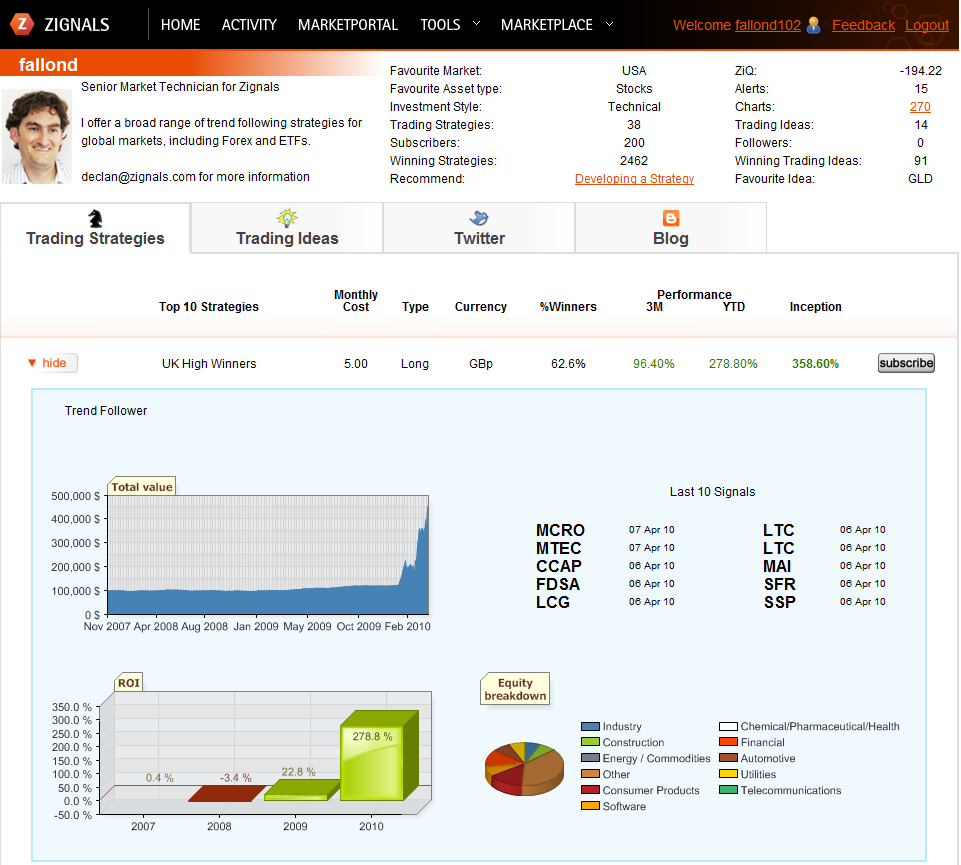Viewport: 961px width, 865px height.
Task: Click the 2008 negative ROI bar
Action: (227, 793)
